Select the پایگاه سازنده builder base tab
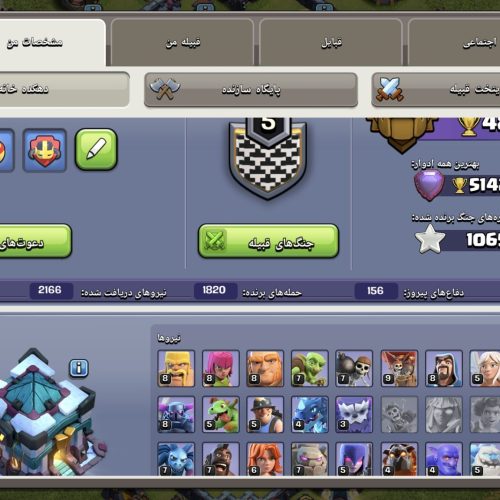The height and width of the screenshot is (500, 500). (x=251, y=90)
